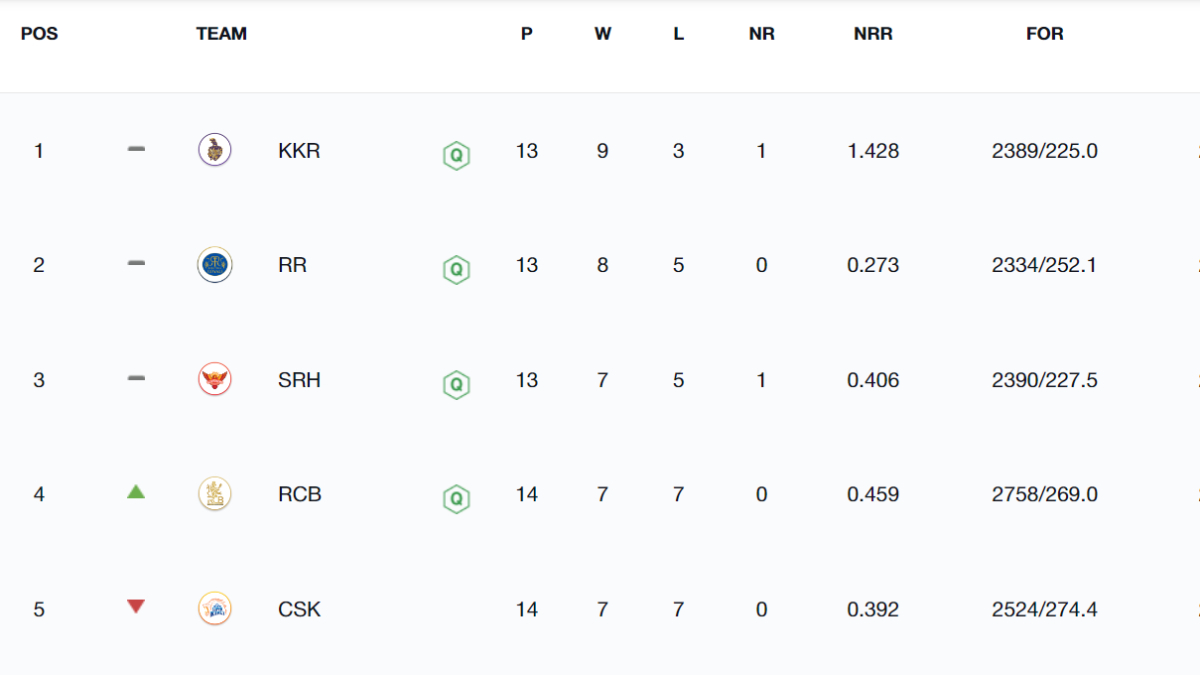Image resolution: width=1200 pixels, height=675 pixels.
Task: Click KKR's net run rate value 1.428
Action: pos(873,151)
